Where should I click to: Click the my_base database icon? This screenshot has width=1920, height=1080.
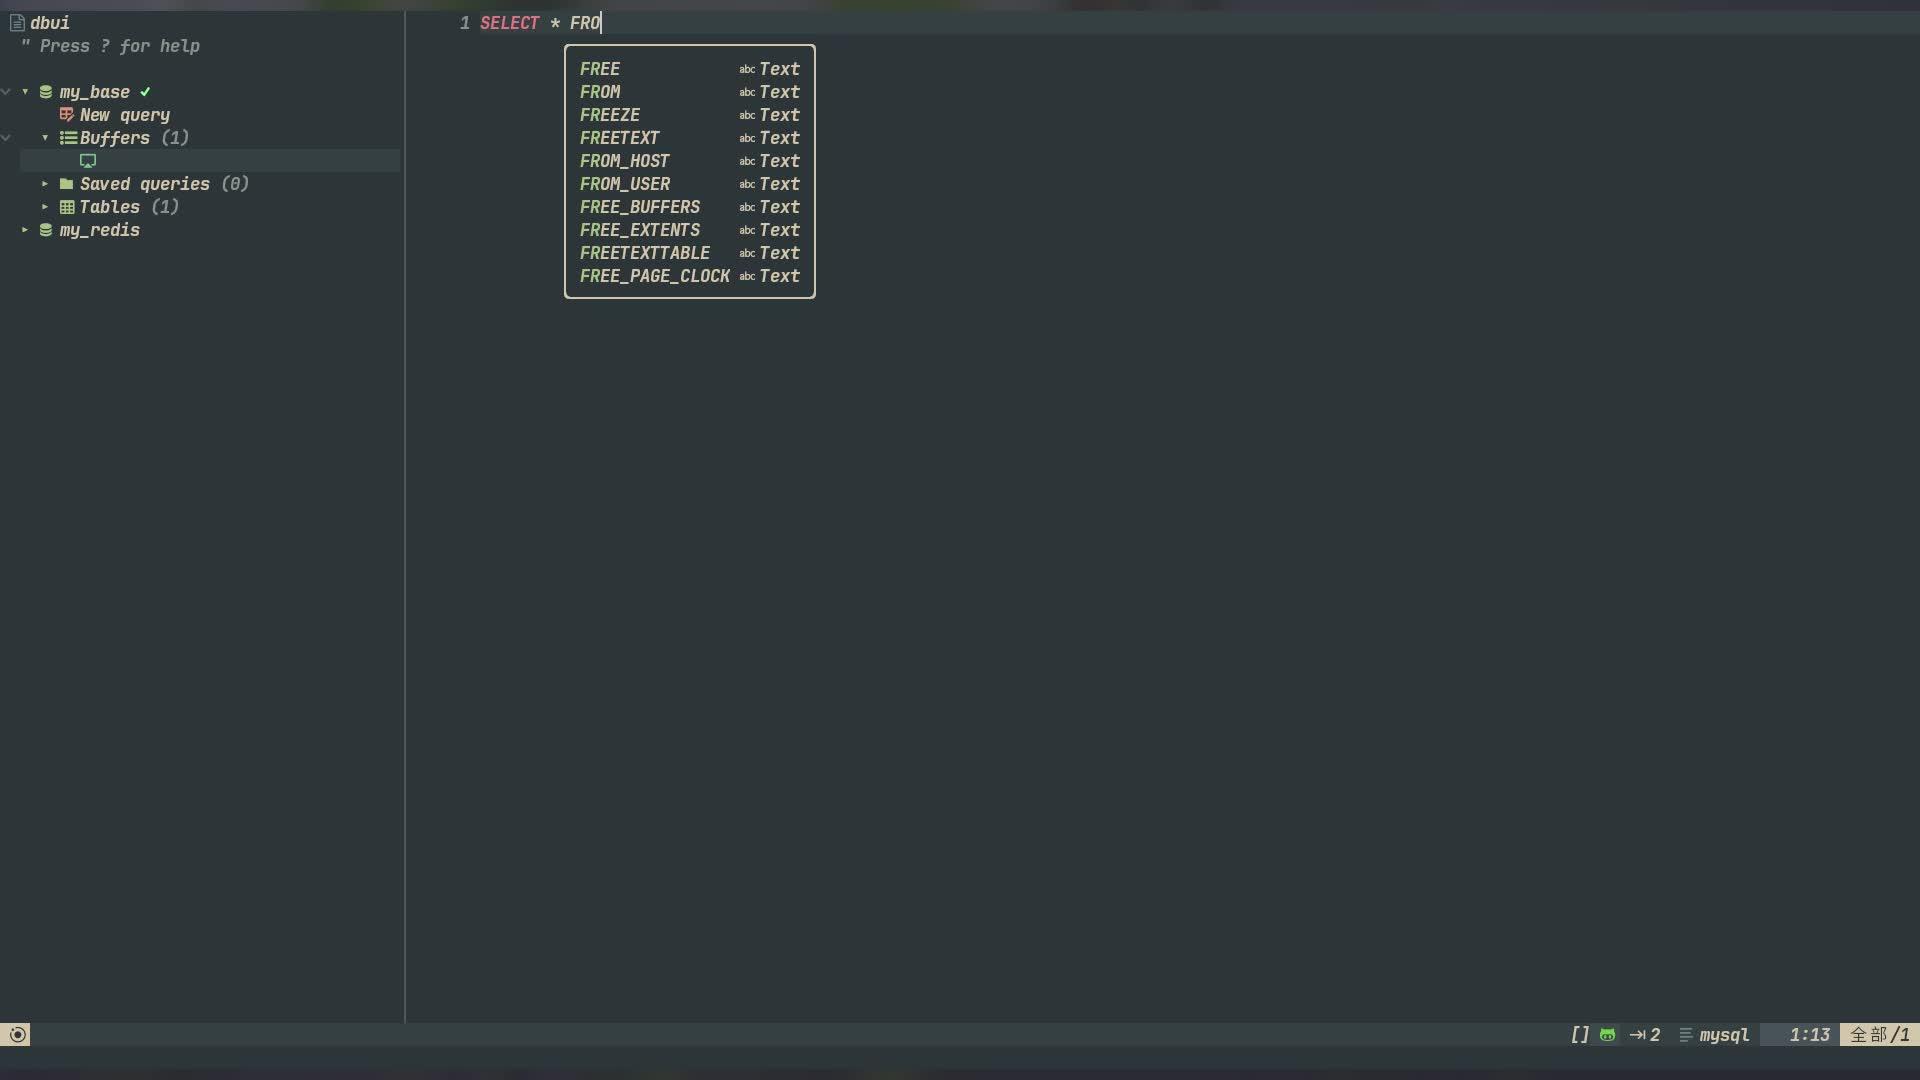(x=46, y=92)
